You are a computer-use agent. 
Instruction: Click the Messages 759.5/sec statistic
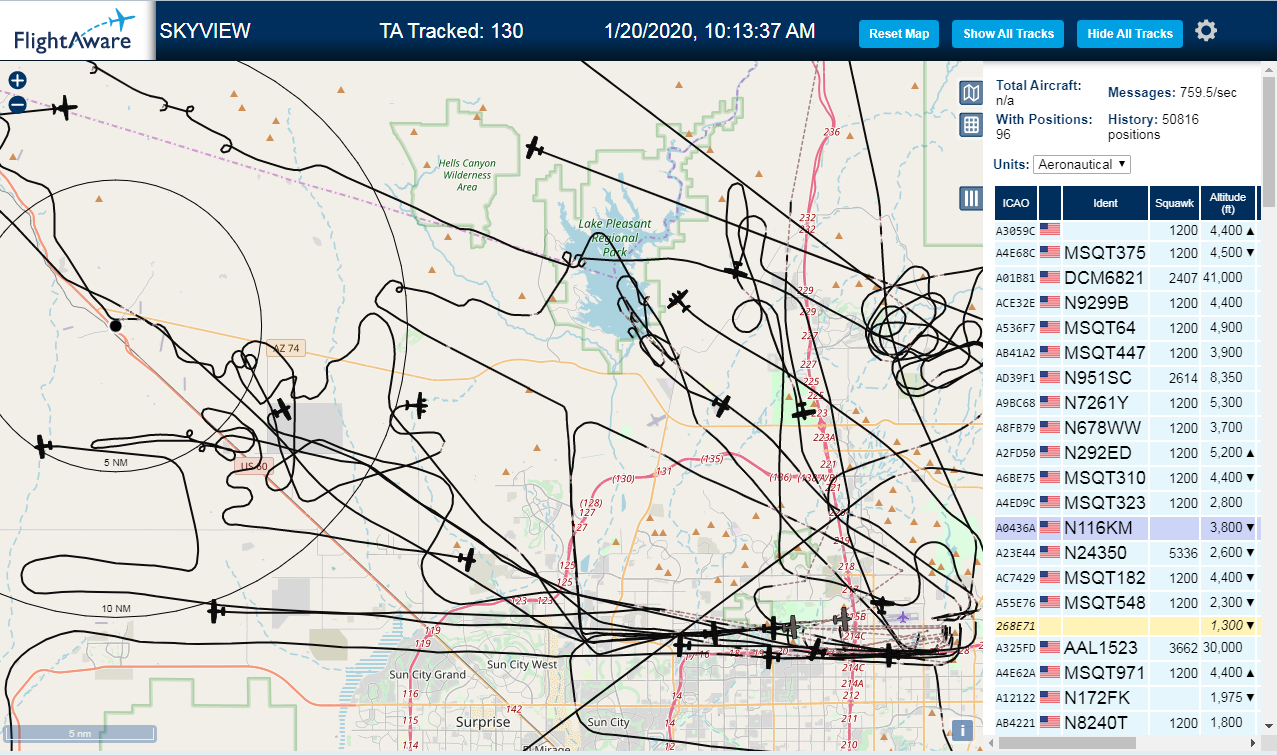[x=1172, y=93]
